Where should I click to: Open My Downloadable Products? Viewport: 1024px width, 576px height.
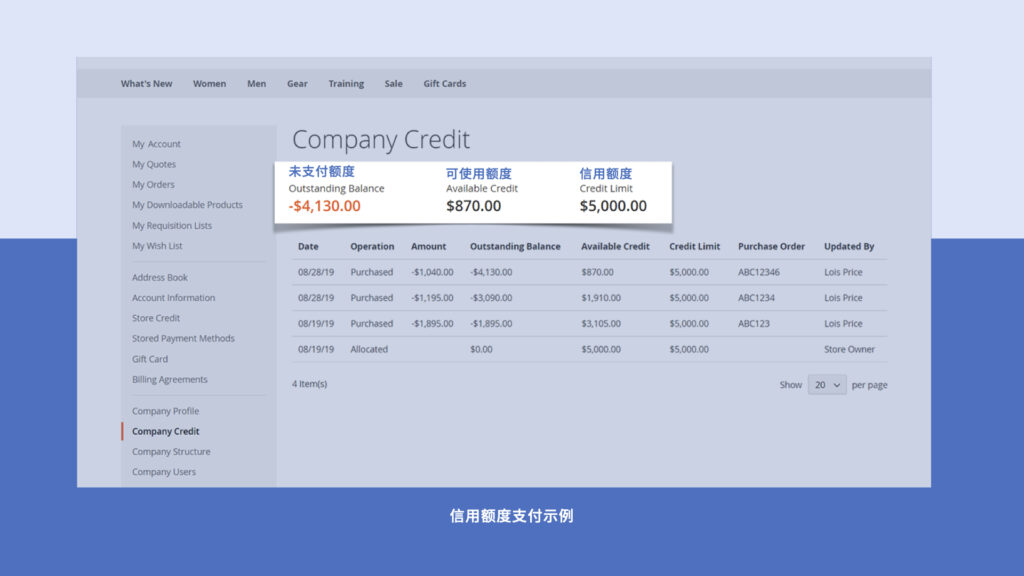[187, 205]
